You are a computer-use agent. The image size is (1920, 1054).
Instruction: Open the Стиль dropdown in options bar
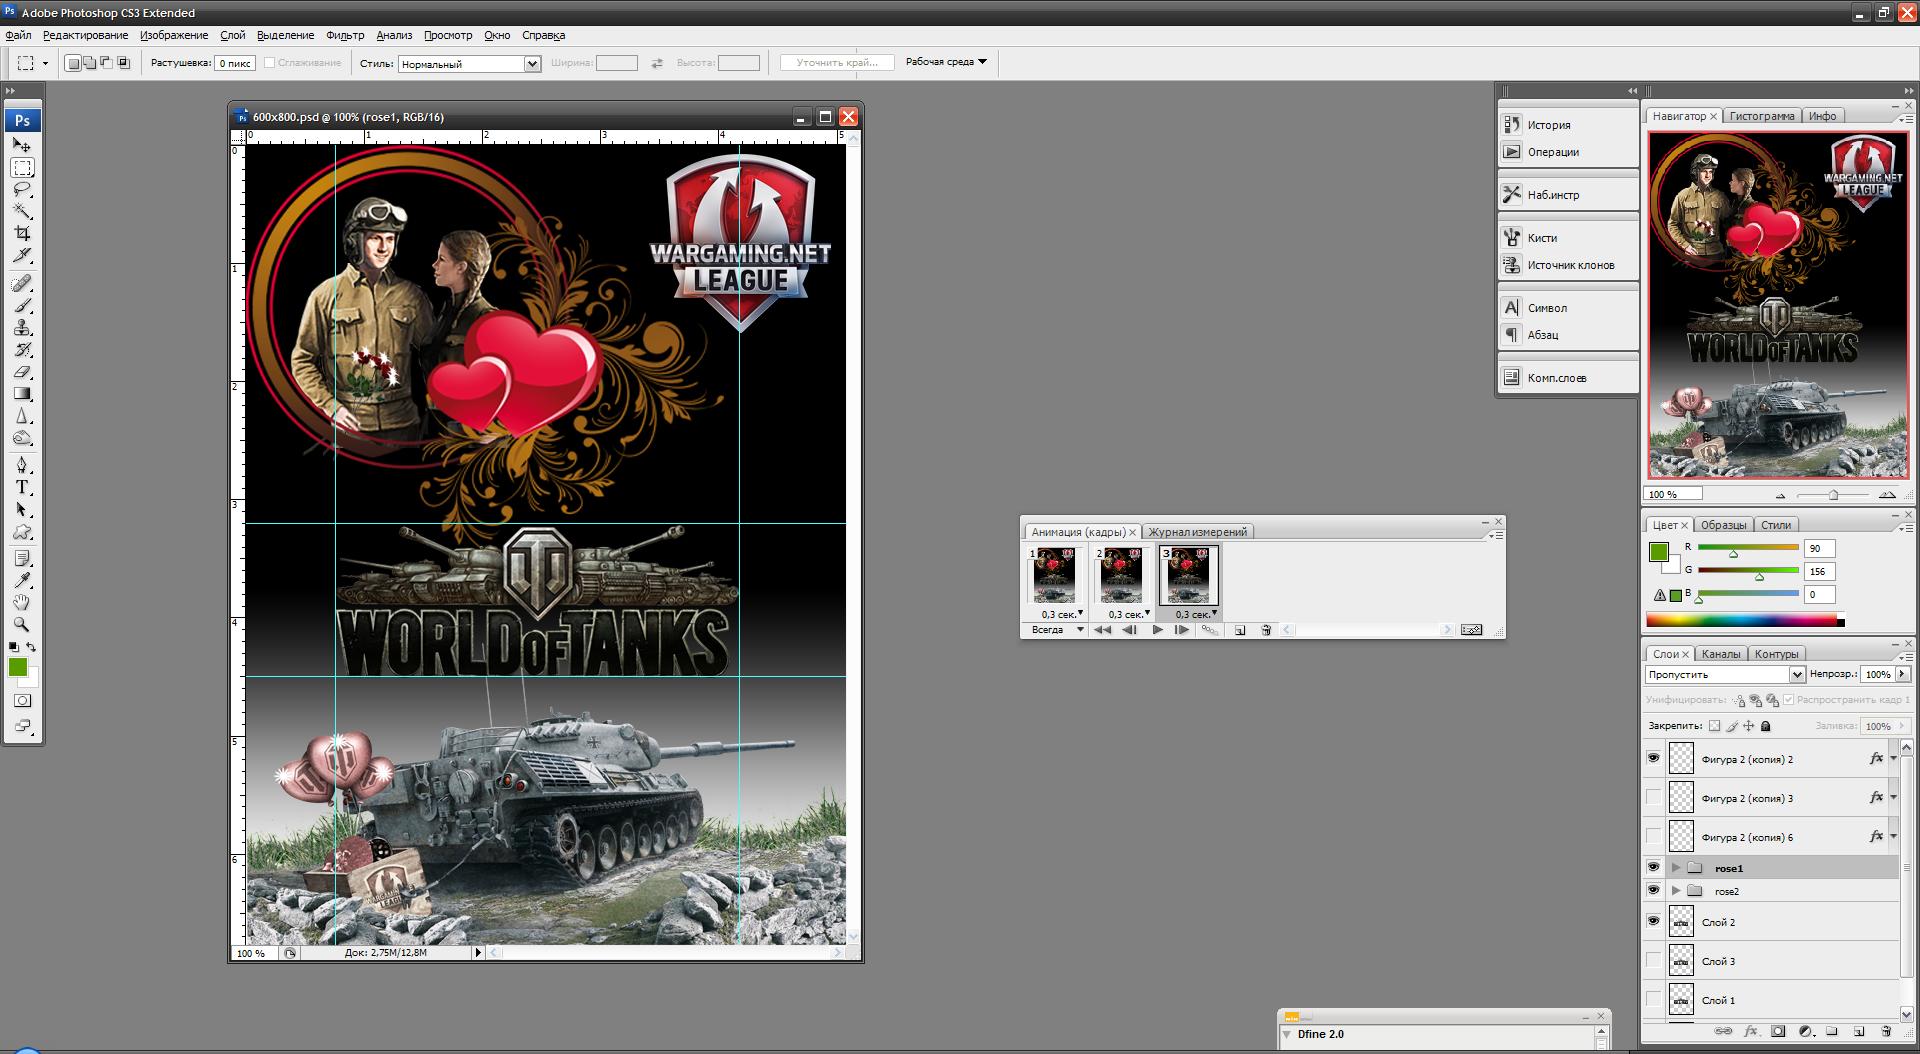469,63
